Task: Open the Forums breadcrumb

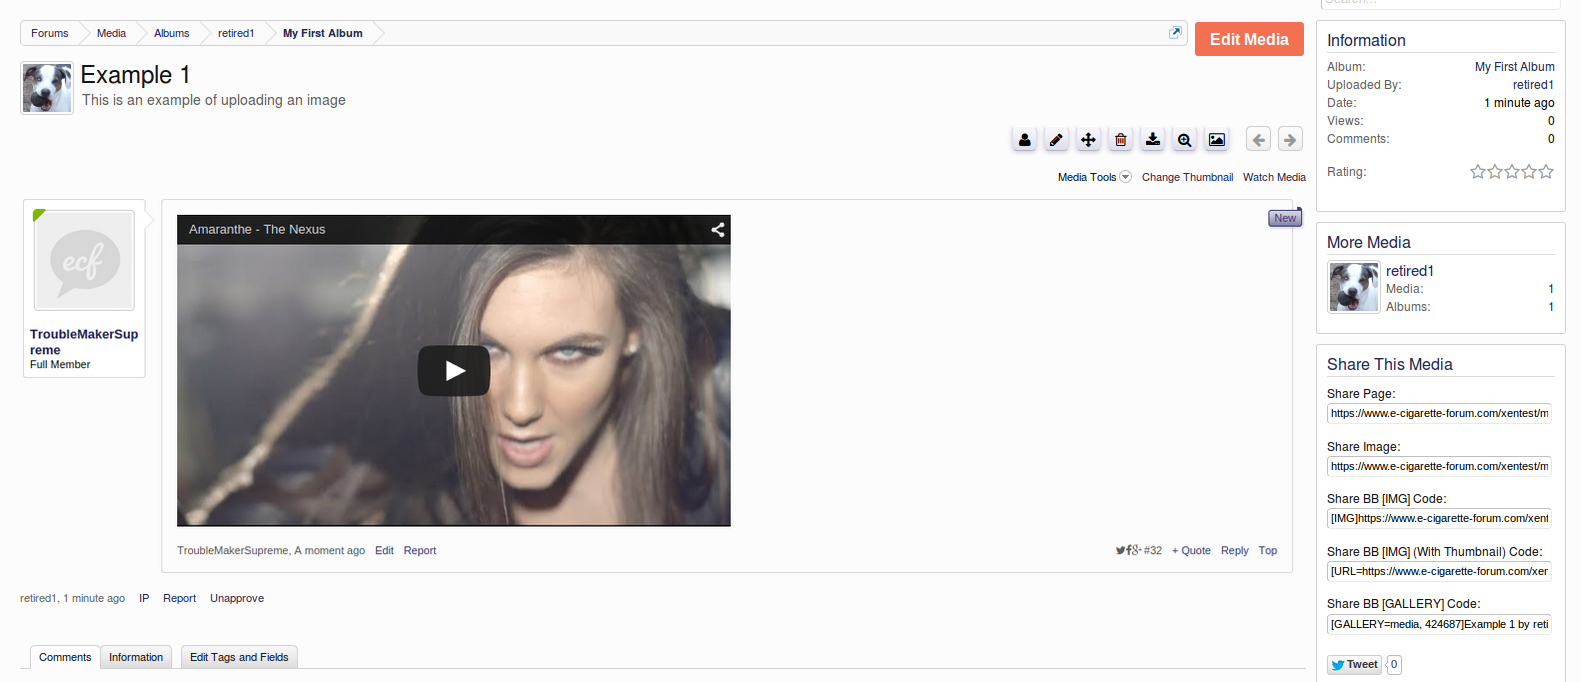Action: [x=49, y=33]
